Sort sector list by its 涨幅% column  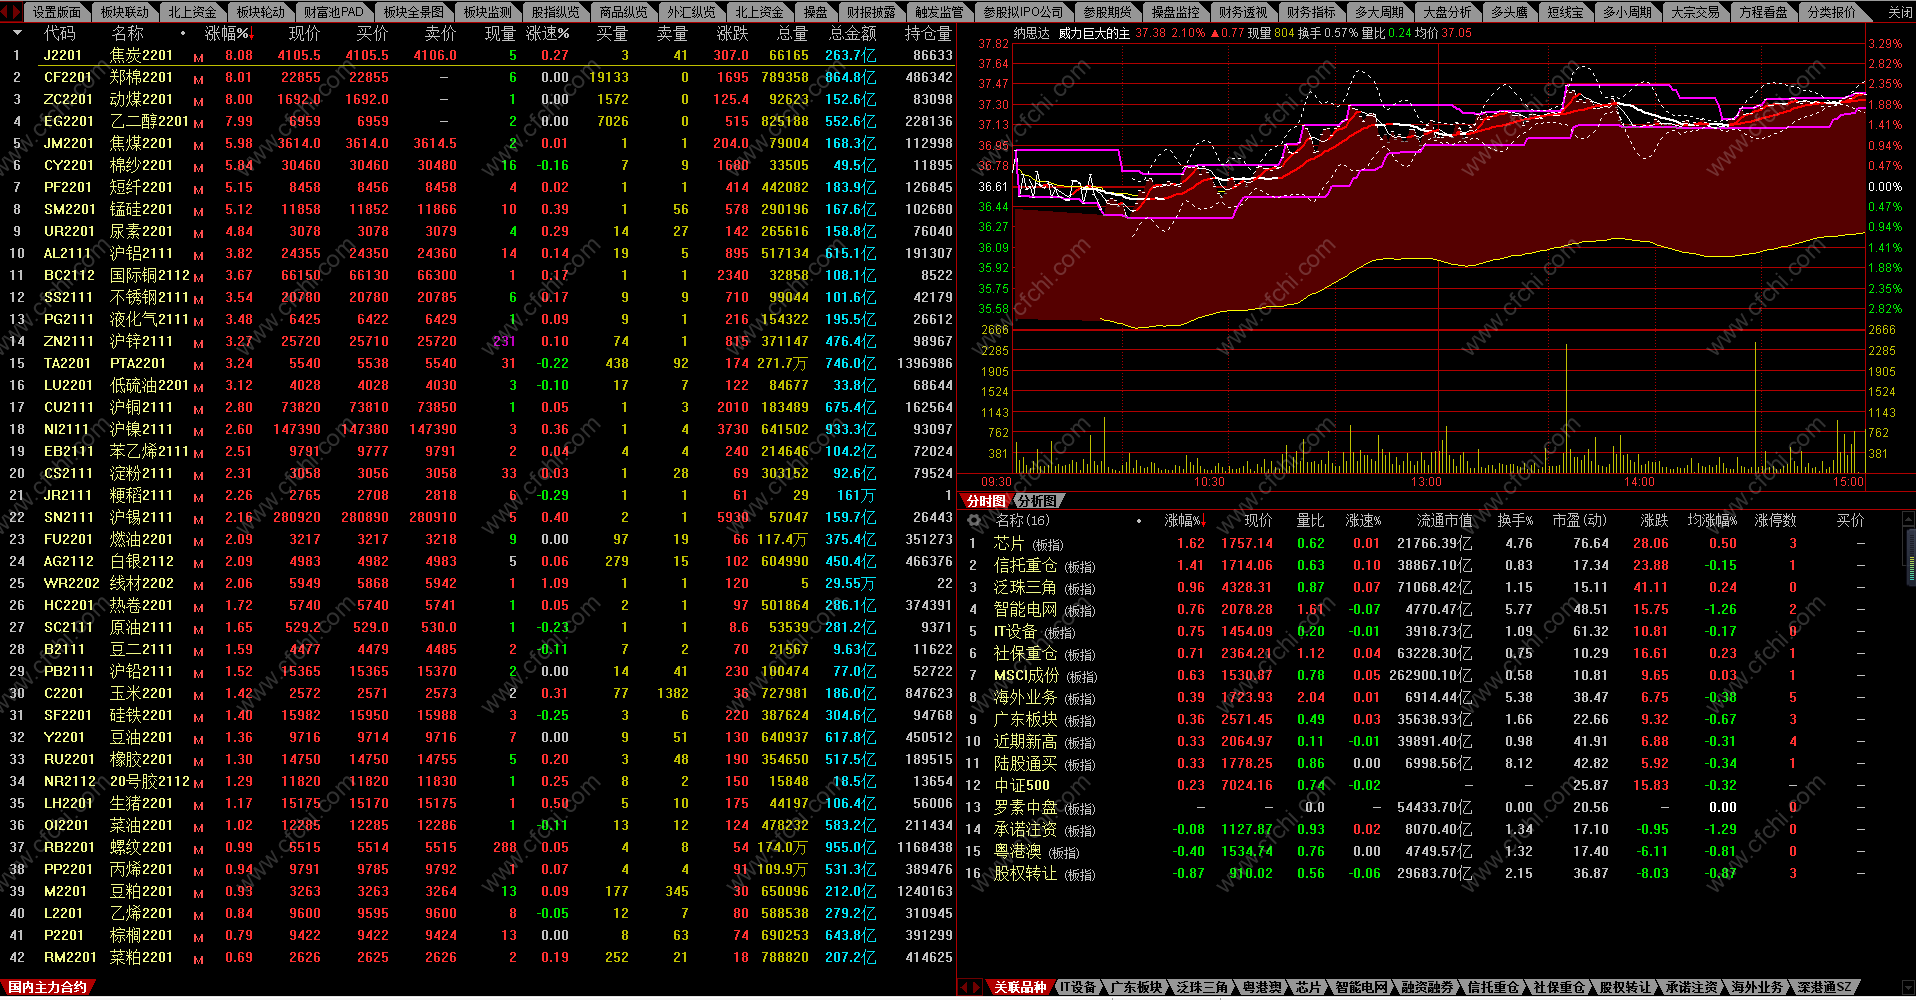[1185, 521]
